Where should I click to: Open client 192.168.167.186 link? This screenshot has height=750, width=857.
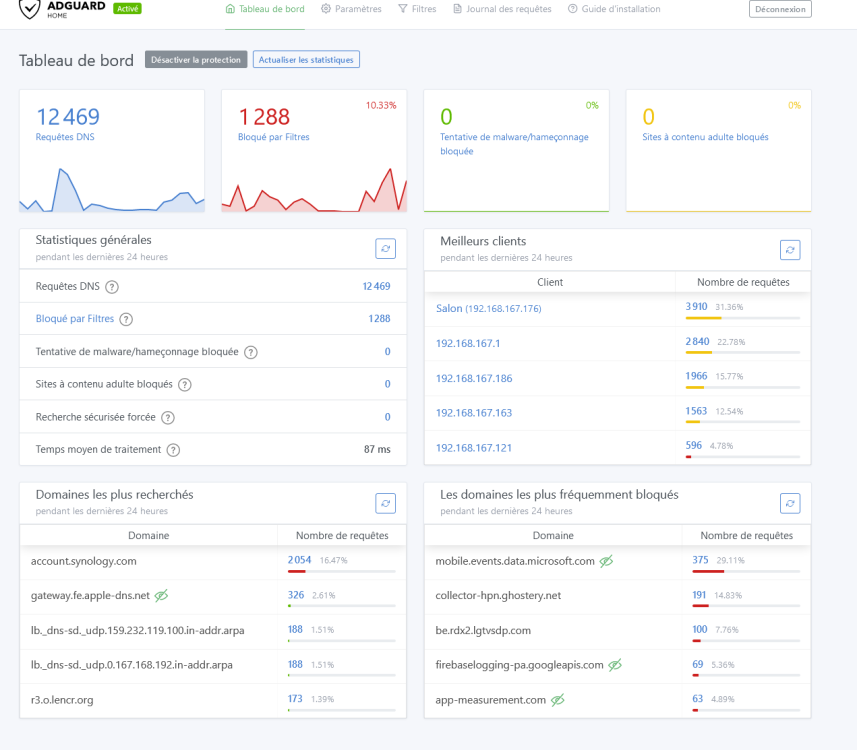coord(474,378)
